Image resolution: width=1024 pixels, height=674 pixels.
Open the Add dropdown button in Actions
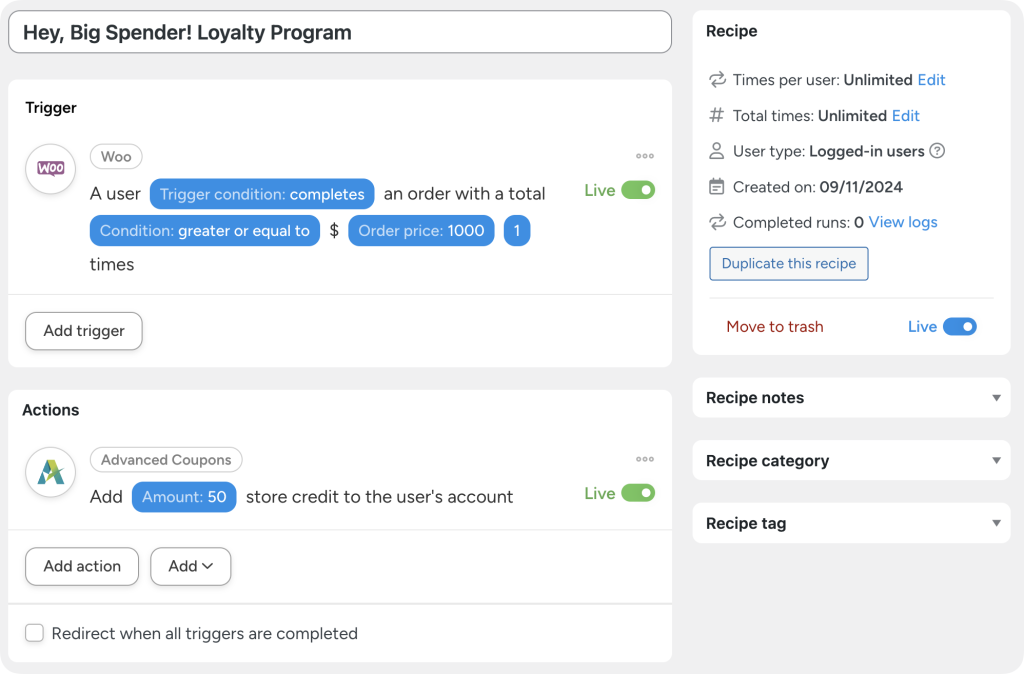(190, 566)
